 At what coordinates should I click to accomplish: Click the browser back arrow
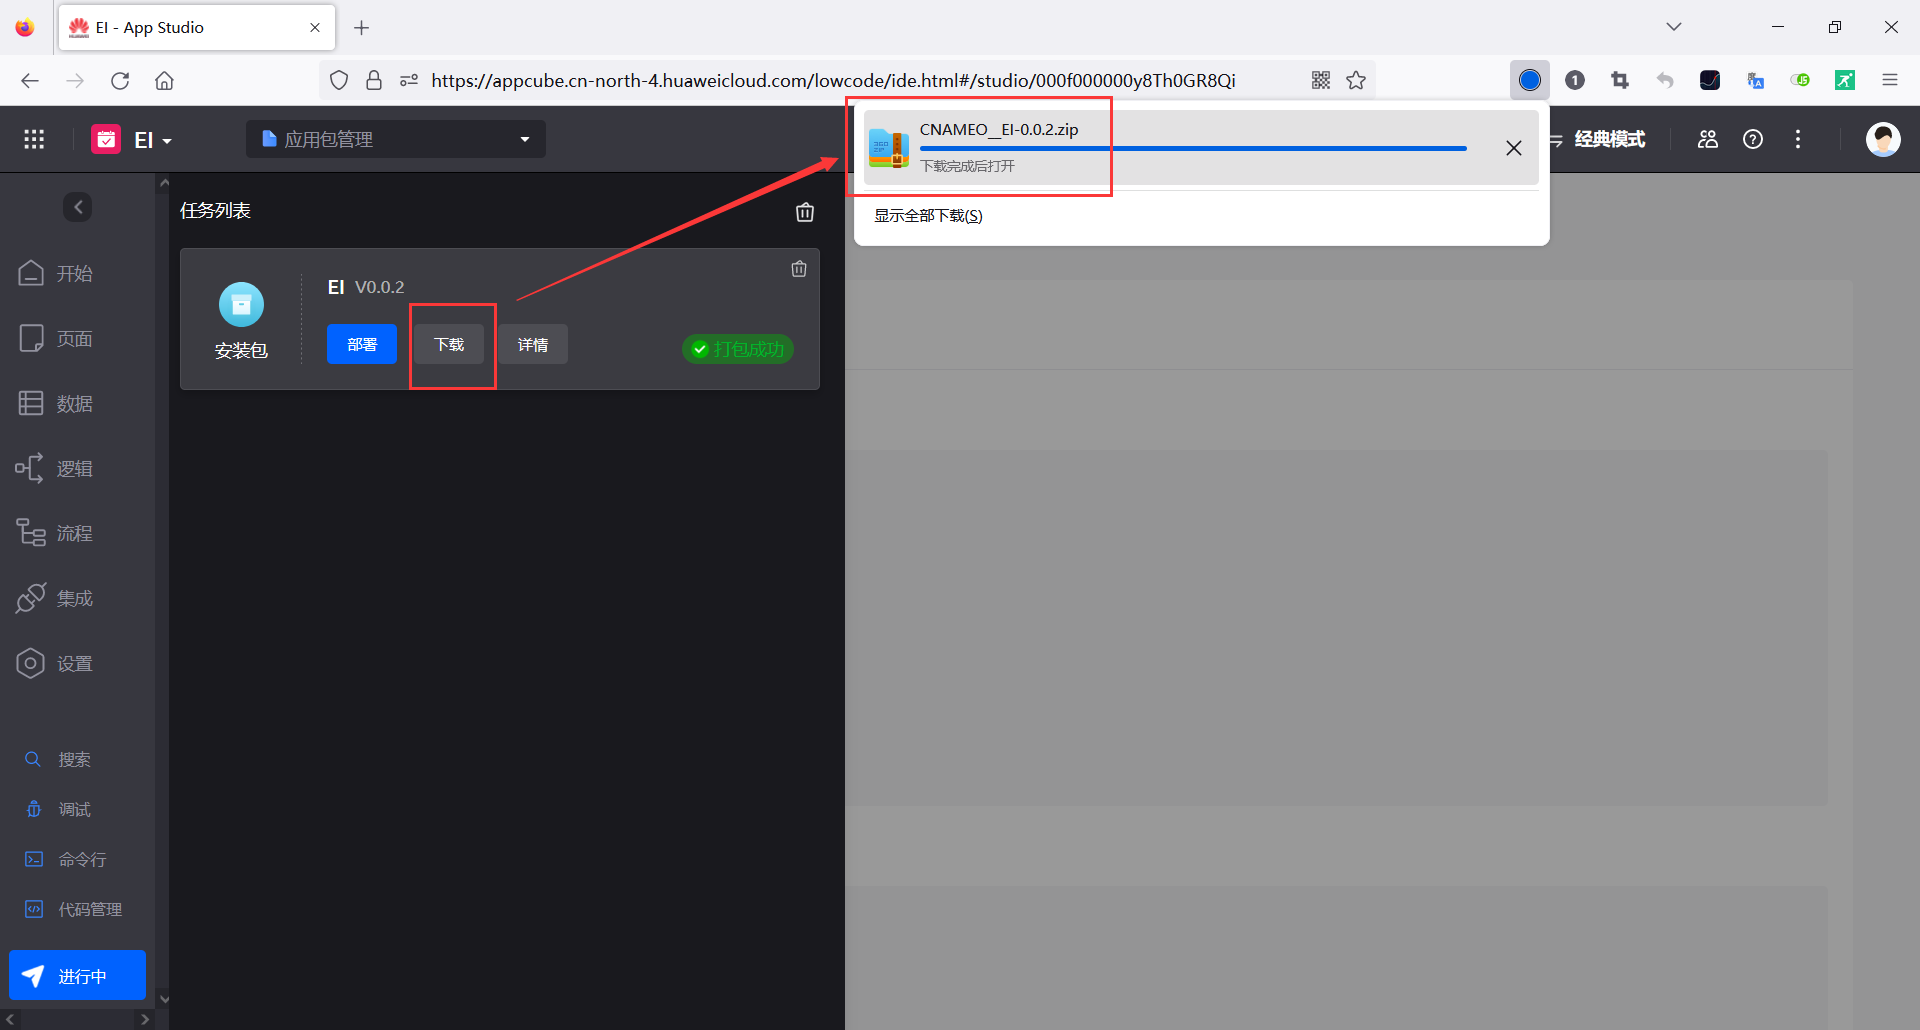coord(30,80)
